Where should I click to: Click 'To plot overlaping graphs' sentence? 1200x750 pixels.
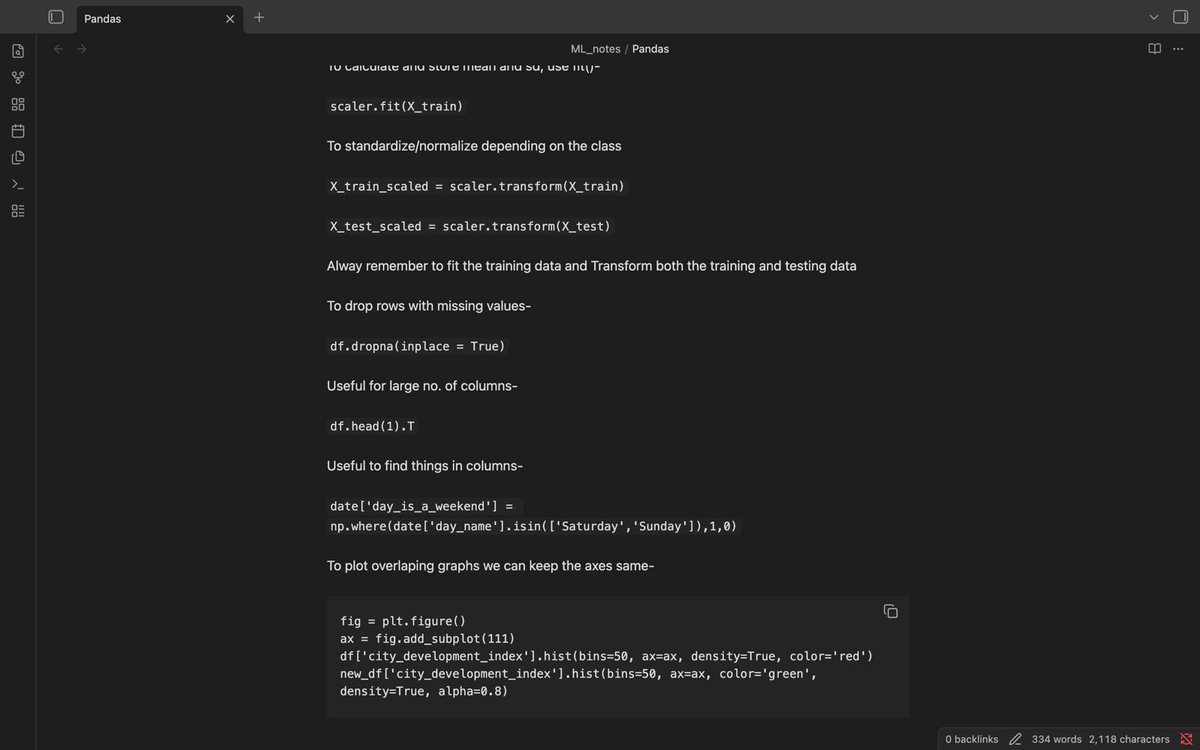(490, 566)
